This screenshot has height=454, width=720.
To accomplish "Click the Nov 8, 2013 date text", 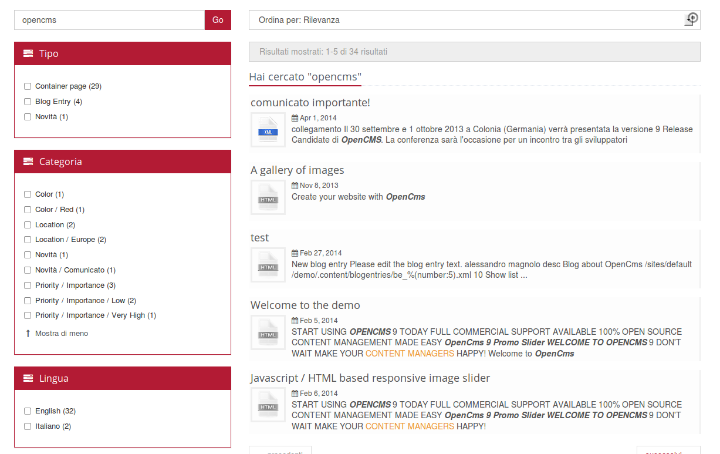I will pyautogui.click(x=319, y=185).
